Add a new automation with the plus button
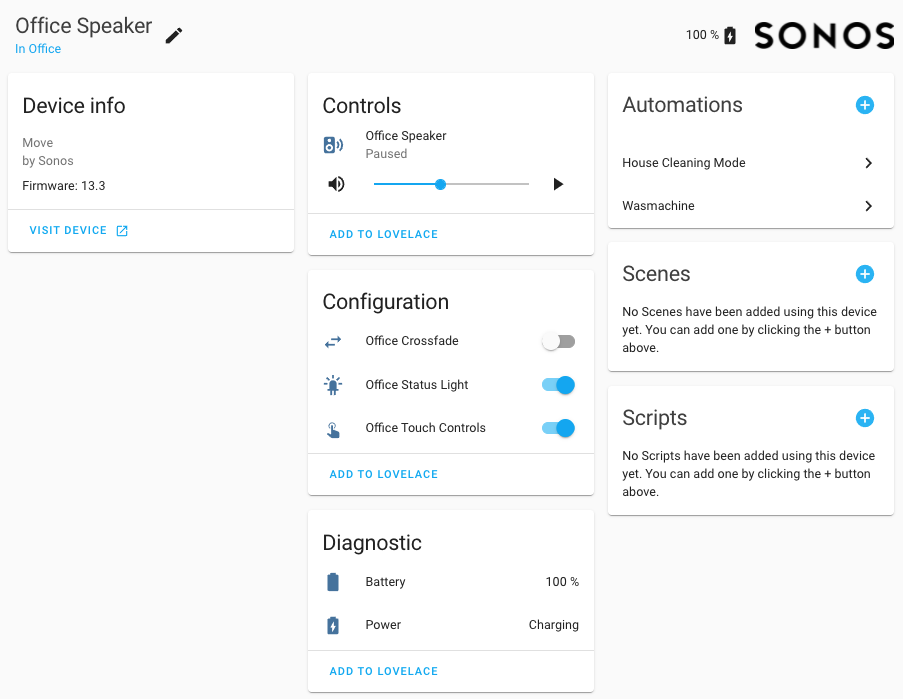Image resolution: width=903 pixels, height=699 pixels. pyautogui.click(x=864, y=105)
